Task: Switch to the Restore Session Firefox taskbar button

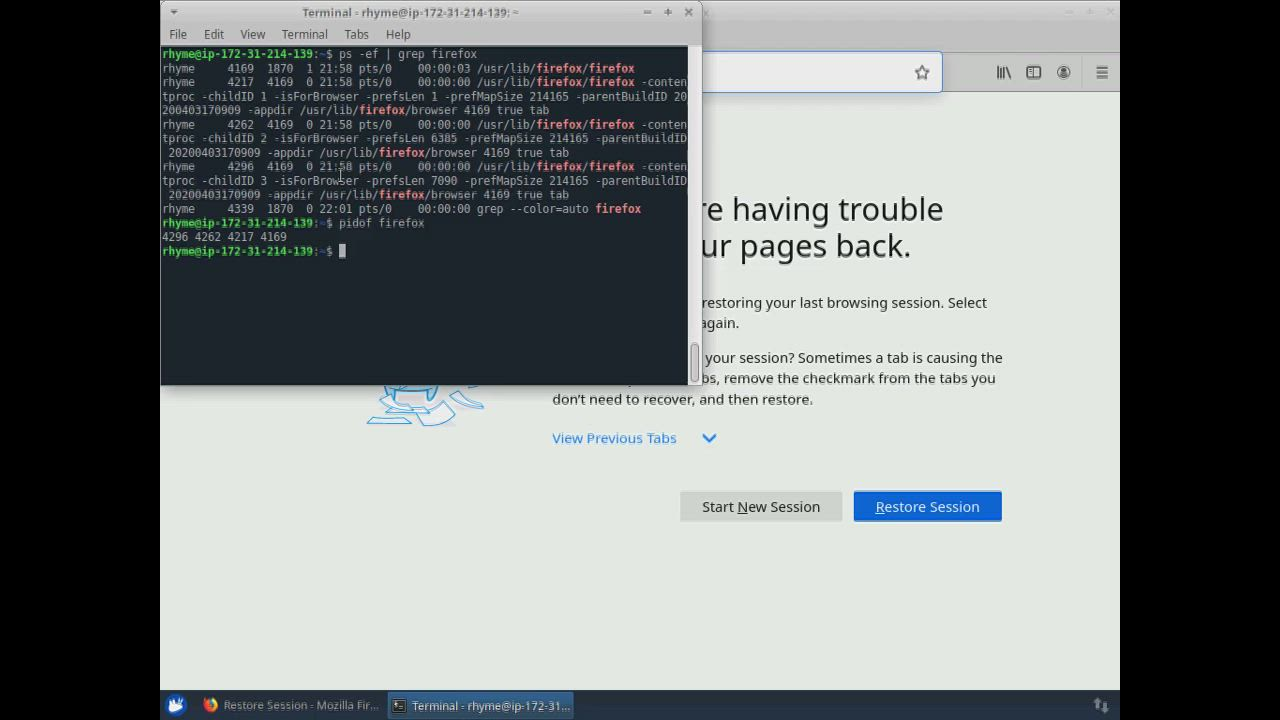Action: [290, 705]
